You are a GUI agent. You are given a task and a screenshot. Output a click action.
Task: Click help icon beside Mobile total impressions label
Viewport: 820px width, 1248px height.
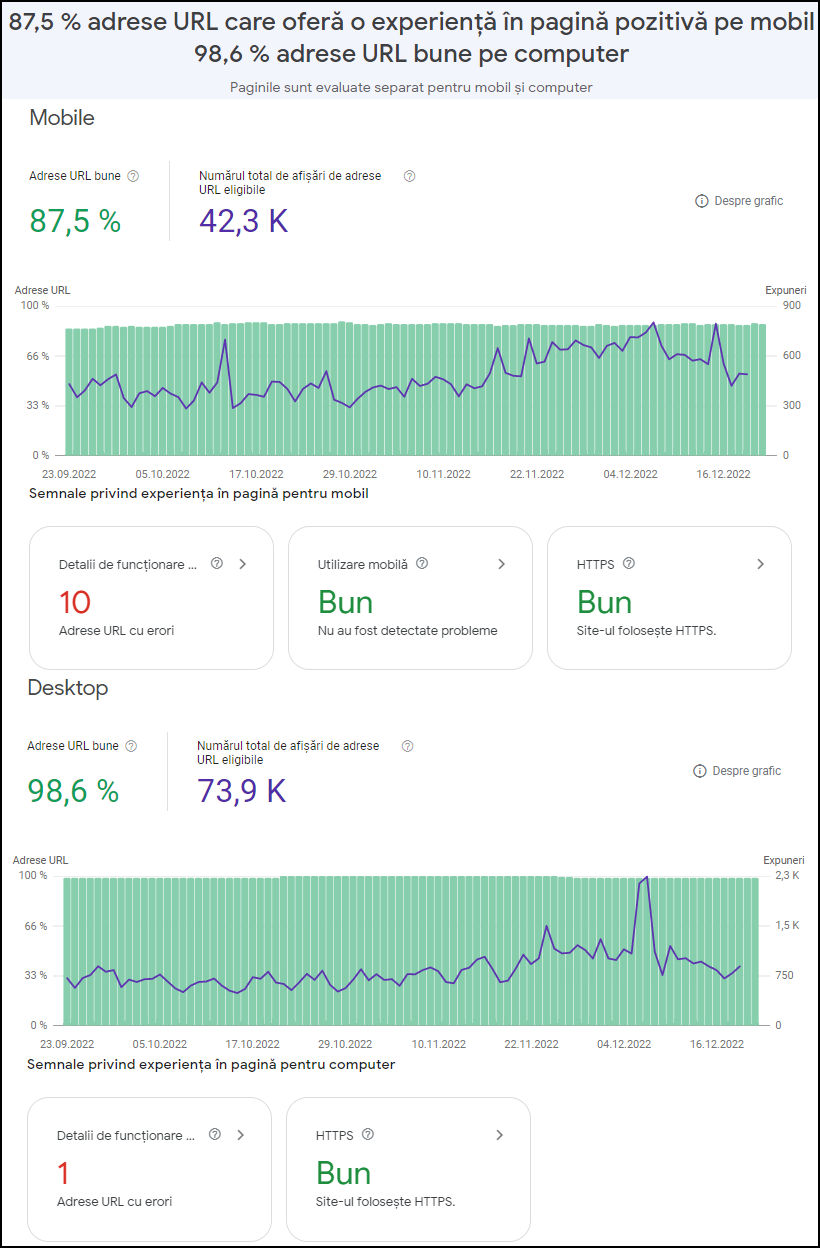pos(409,176)
